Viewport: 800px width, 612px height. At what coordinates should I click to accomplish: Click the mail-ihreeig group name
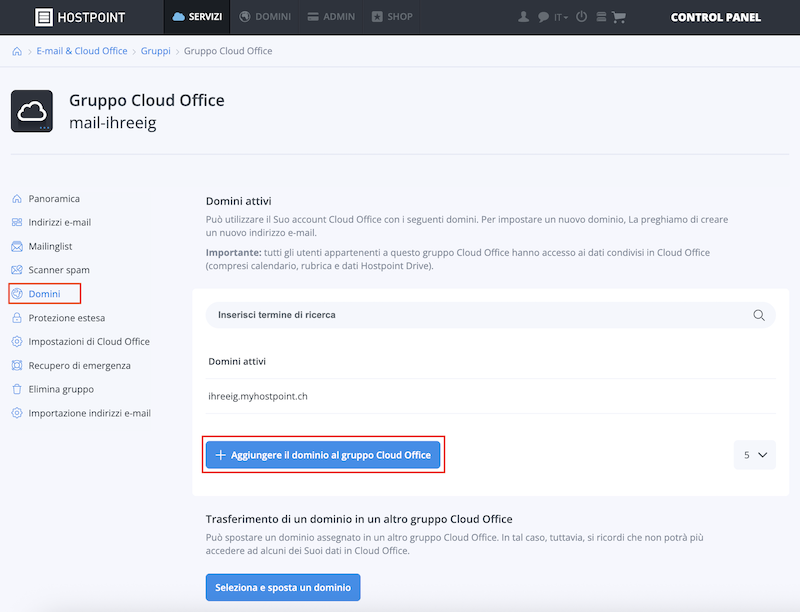tap(113, 123)
